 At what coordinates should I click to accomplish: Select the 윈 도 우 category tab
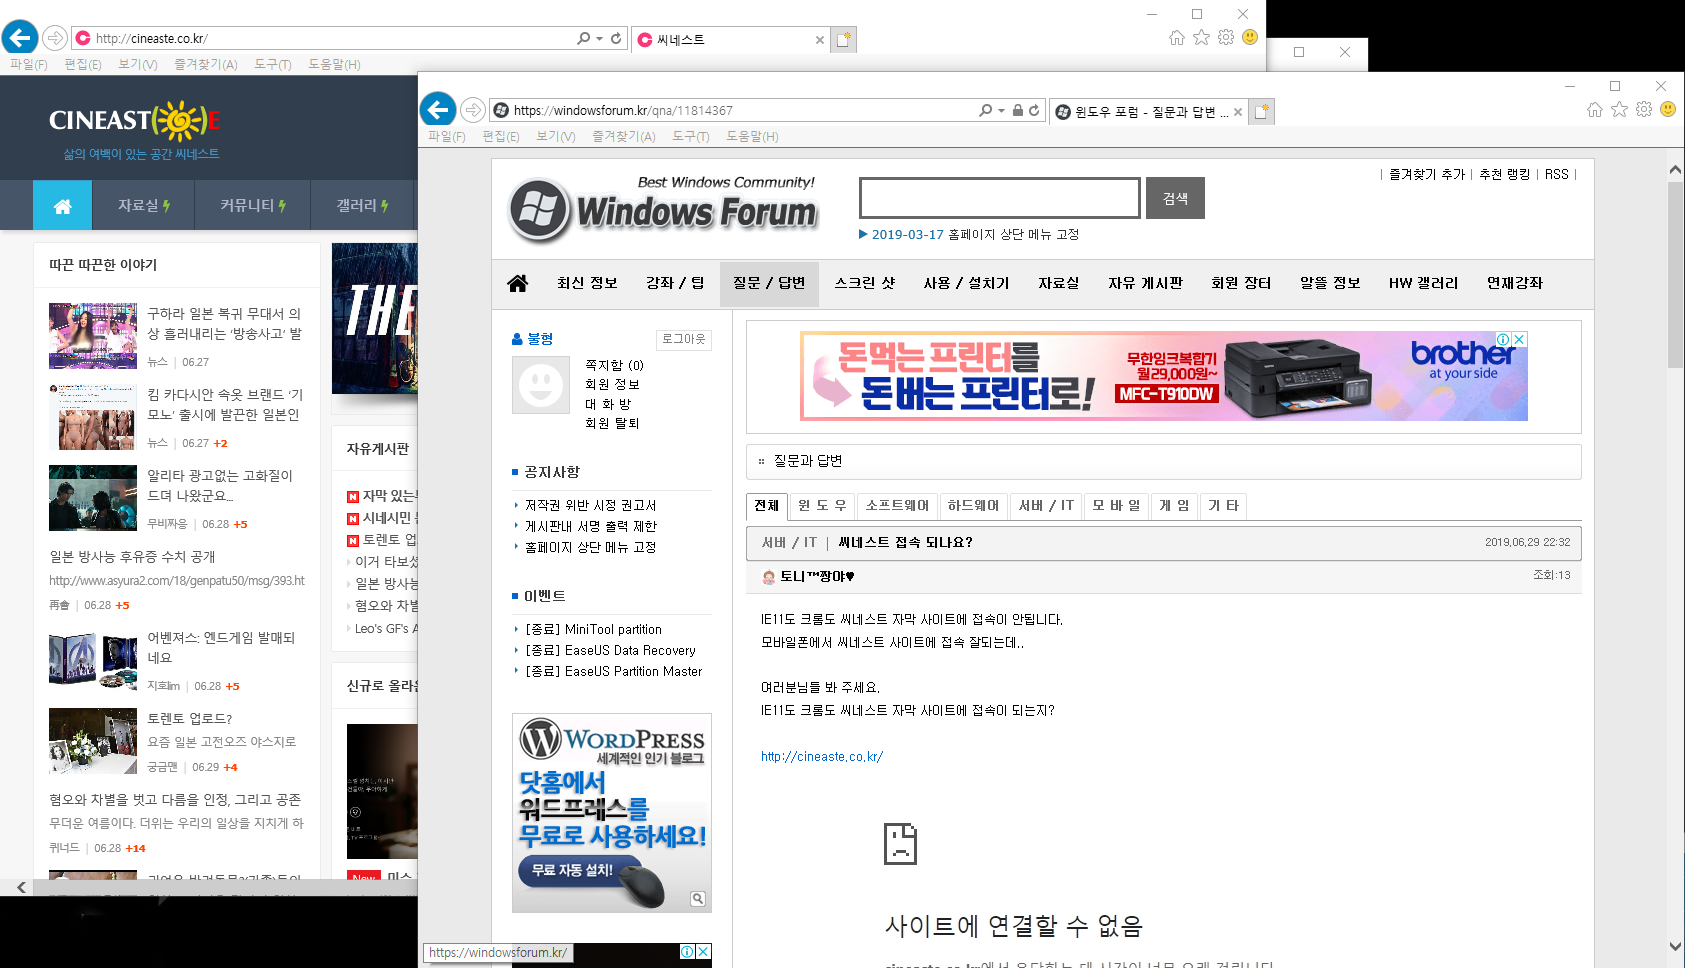tap(822, 506)
